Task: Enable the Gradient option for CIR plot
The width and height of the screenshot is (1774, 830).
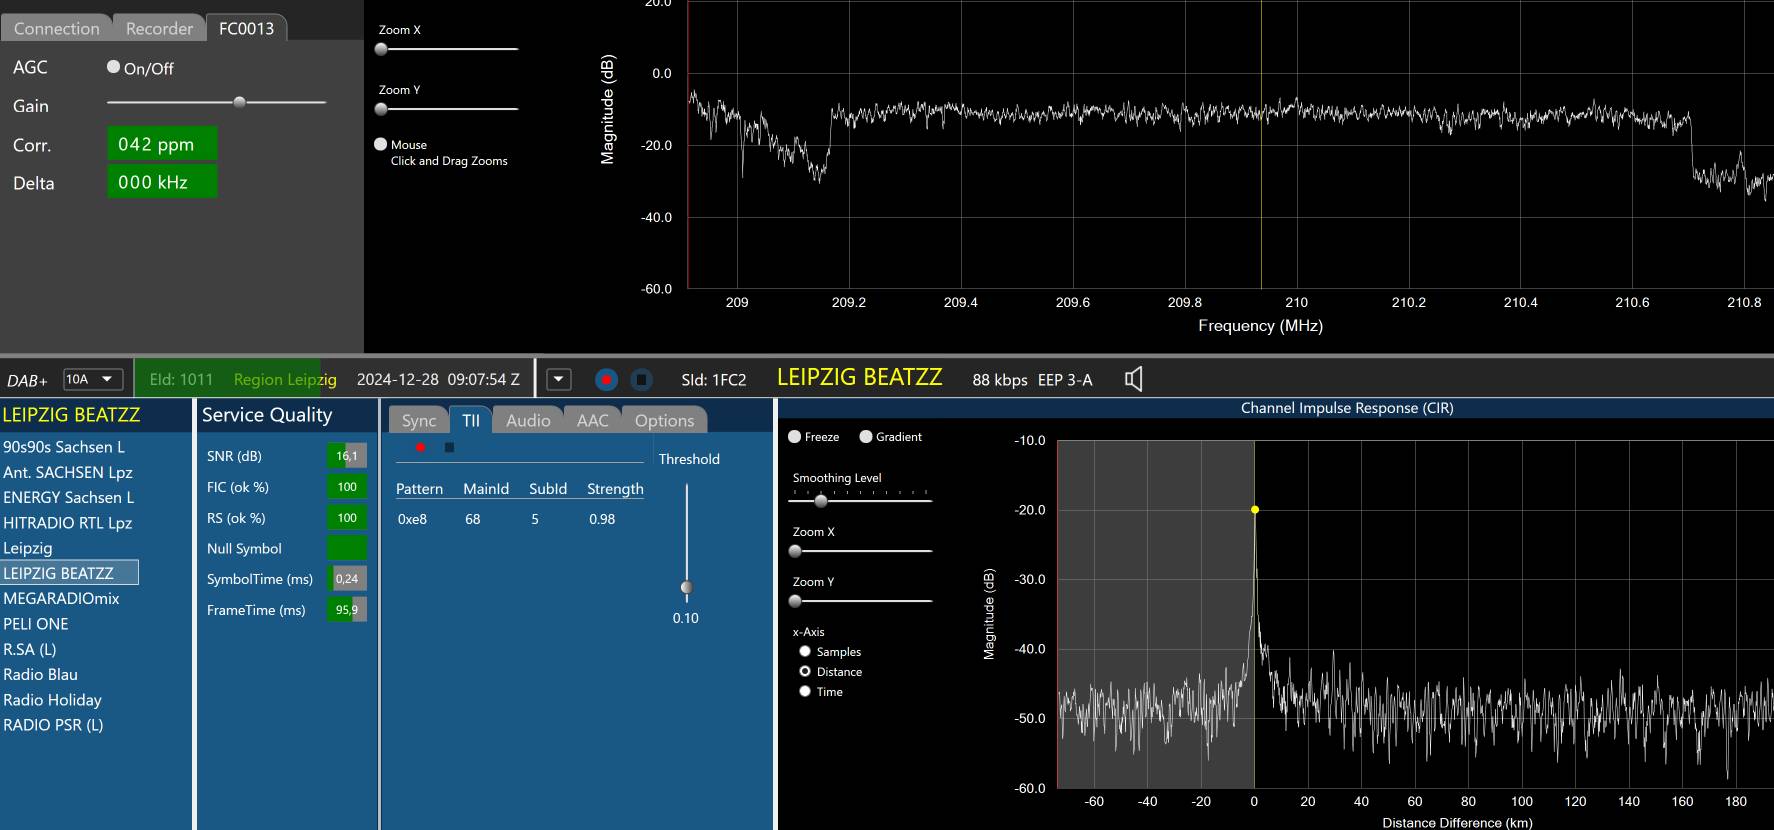Action: pyautogui.click(x=866, y=437)
